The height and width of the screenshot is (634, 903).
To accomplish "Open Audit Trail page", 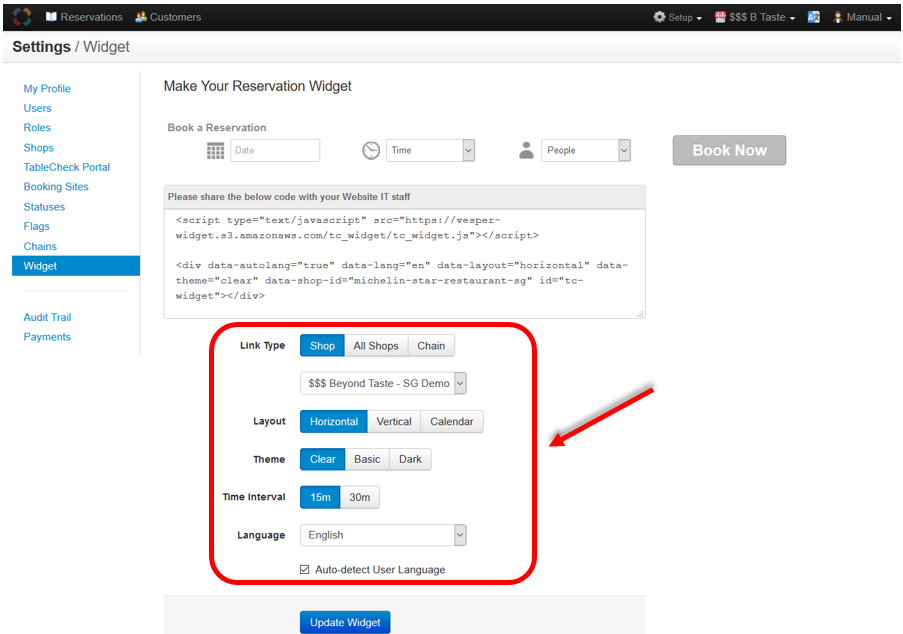I will pos(47,317).
